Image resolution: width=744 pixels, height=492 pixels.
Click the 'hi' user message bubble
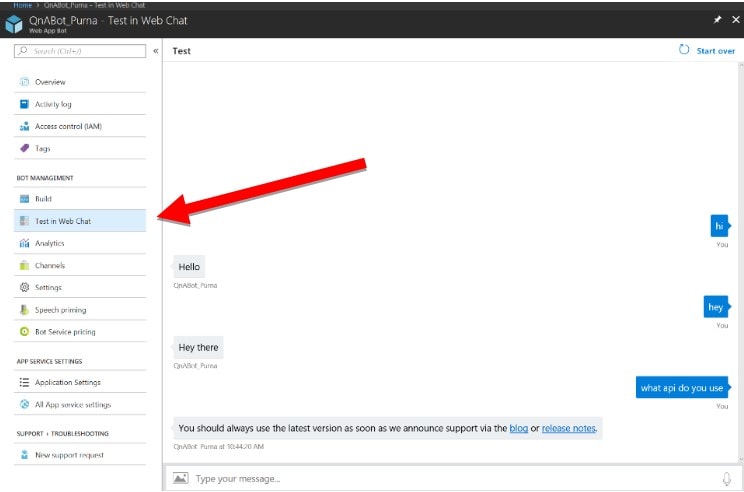click(x=719, y=226)
